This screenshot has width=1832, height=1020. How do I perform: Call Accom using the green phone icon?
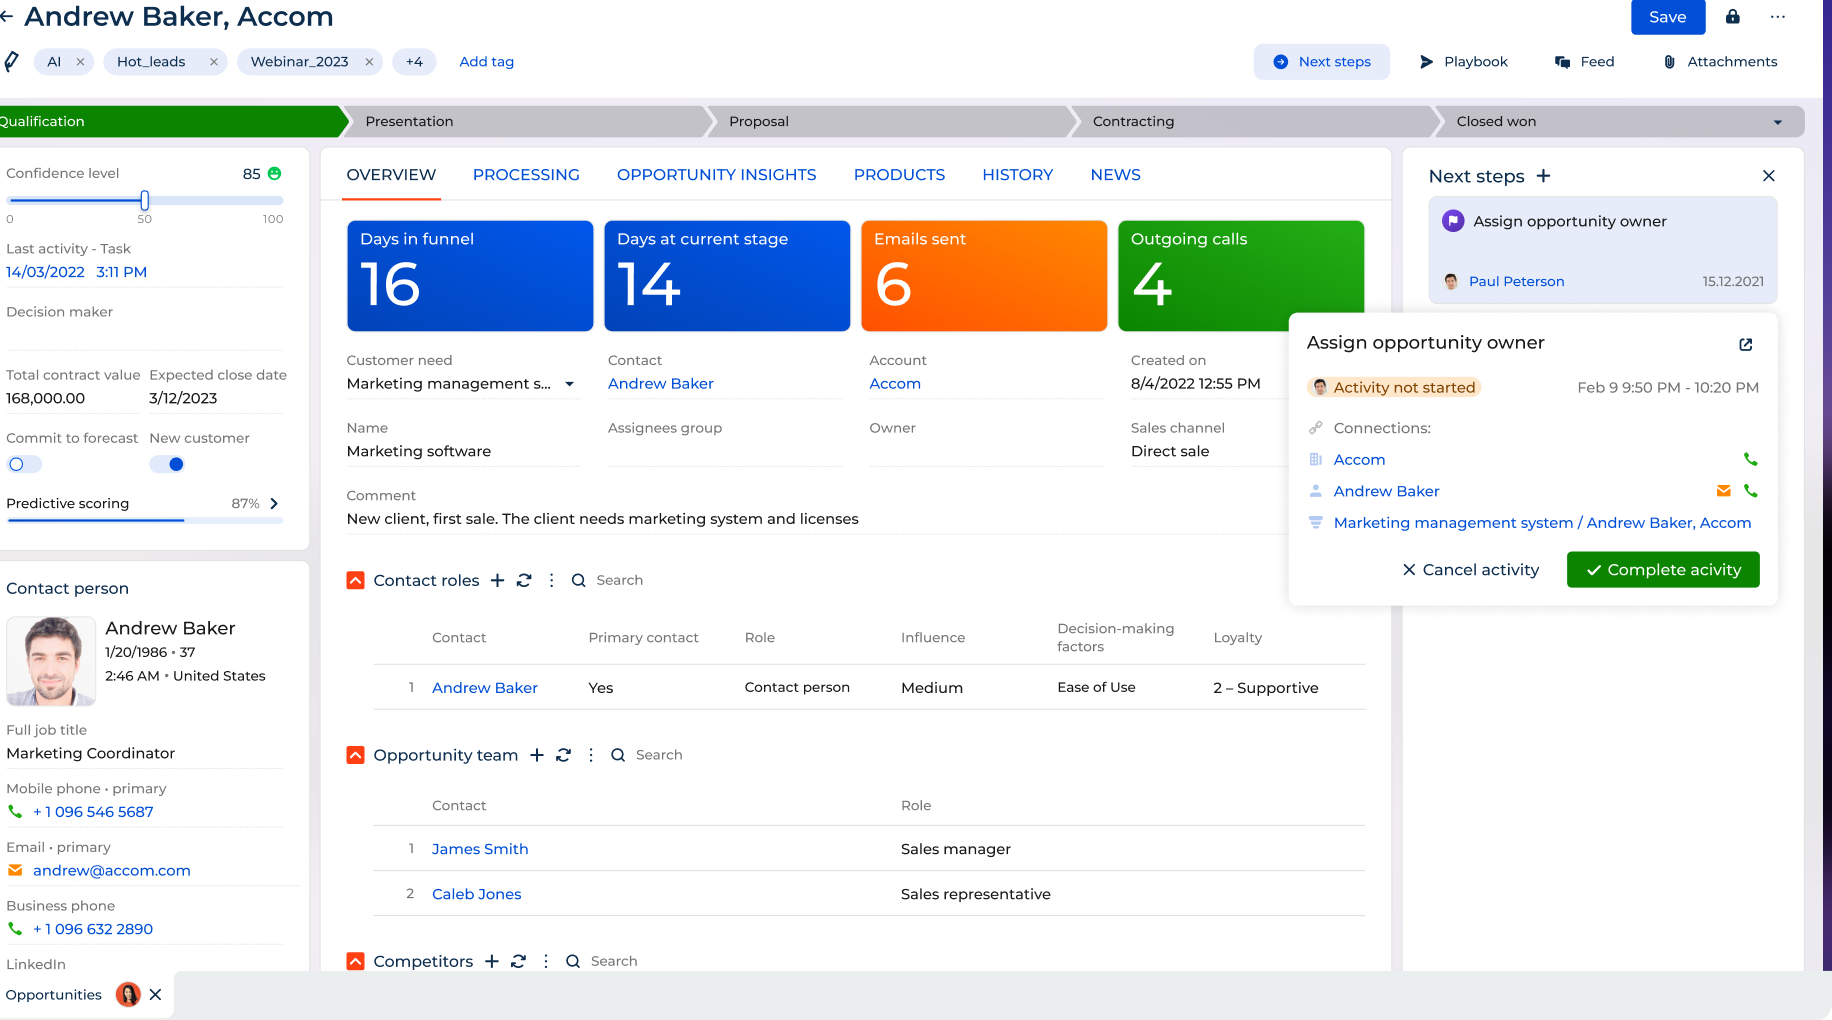(1750, 459)
